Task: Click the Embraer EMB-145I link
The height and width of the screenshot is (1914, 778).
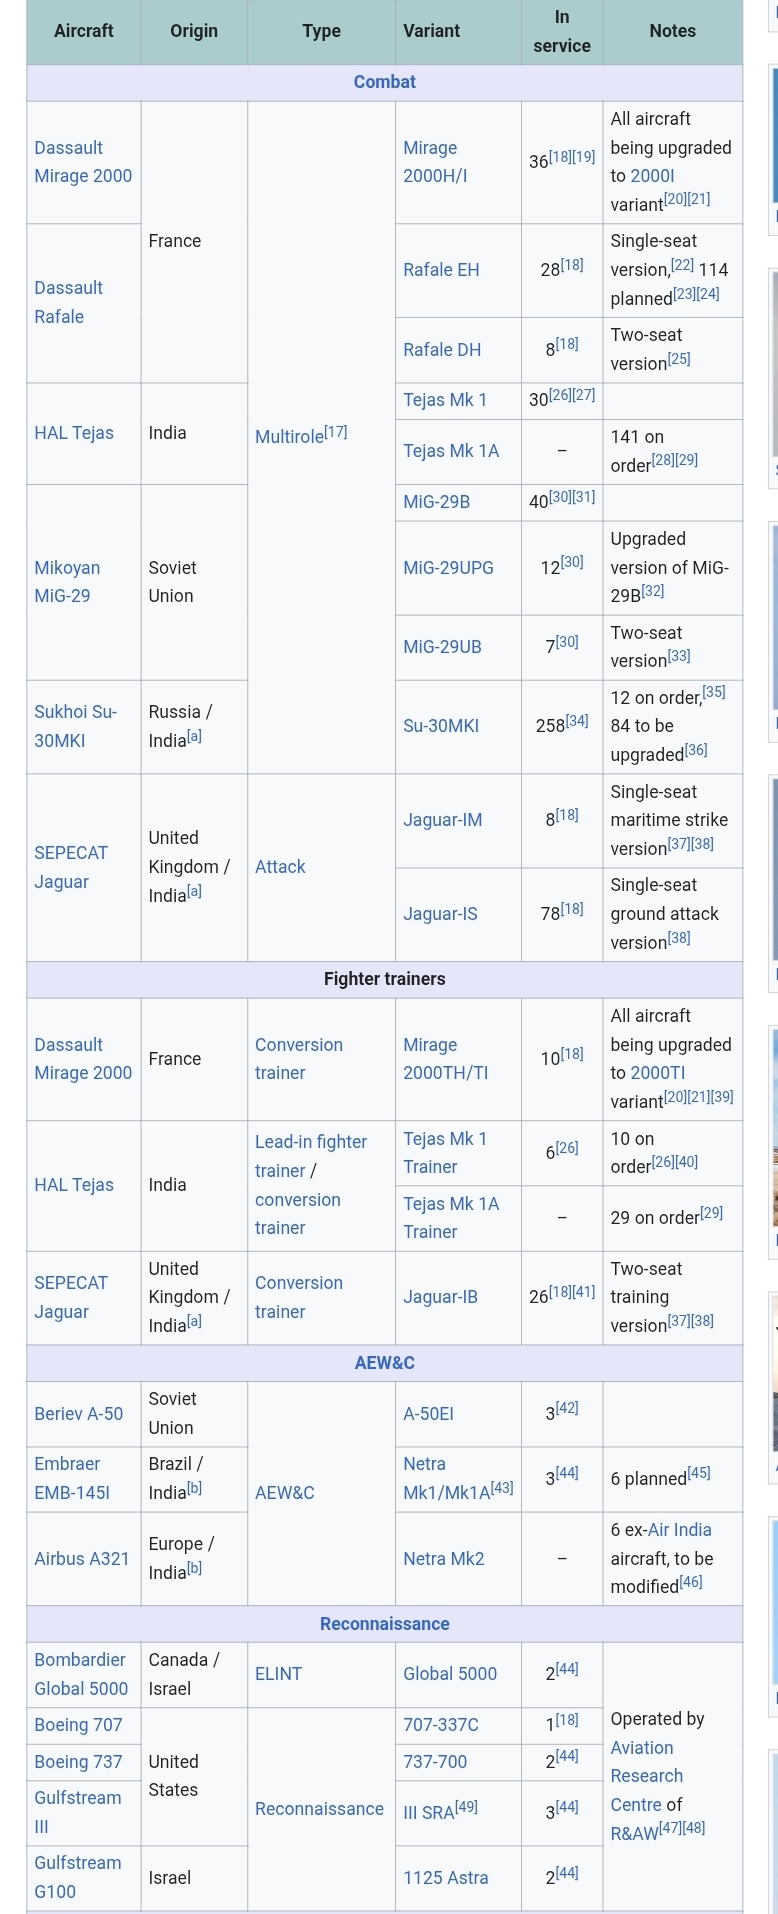Action: point(72,1478)
